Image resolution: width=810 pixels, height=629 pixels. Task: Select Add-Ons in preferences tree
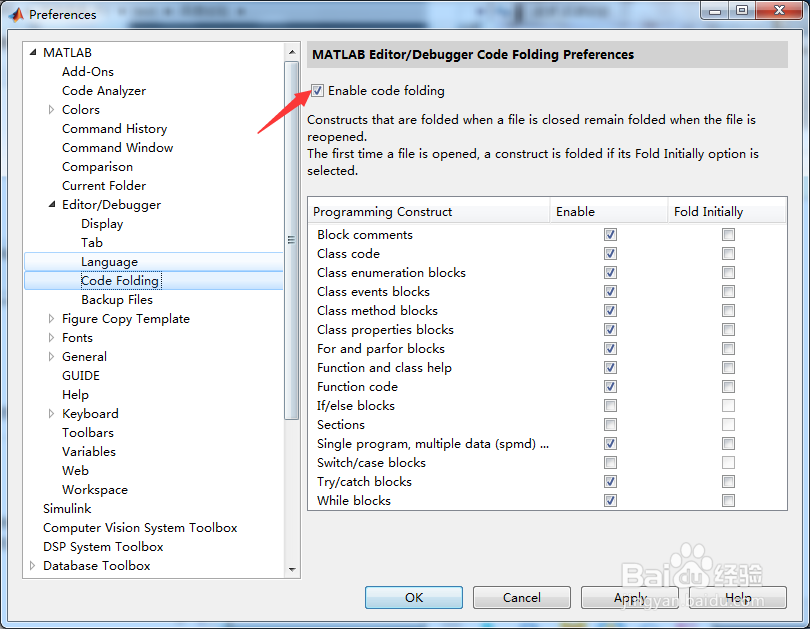88,72
